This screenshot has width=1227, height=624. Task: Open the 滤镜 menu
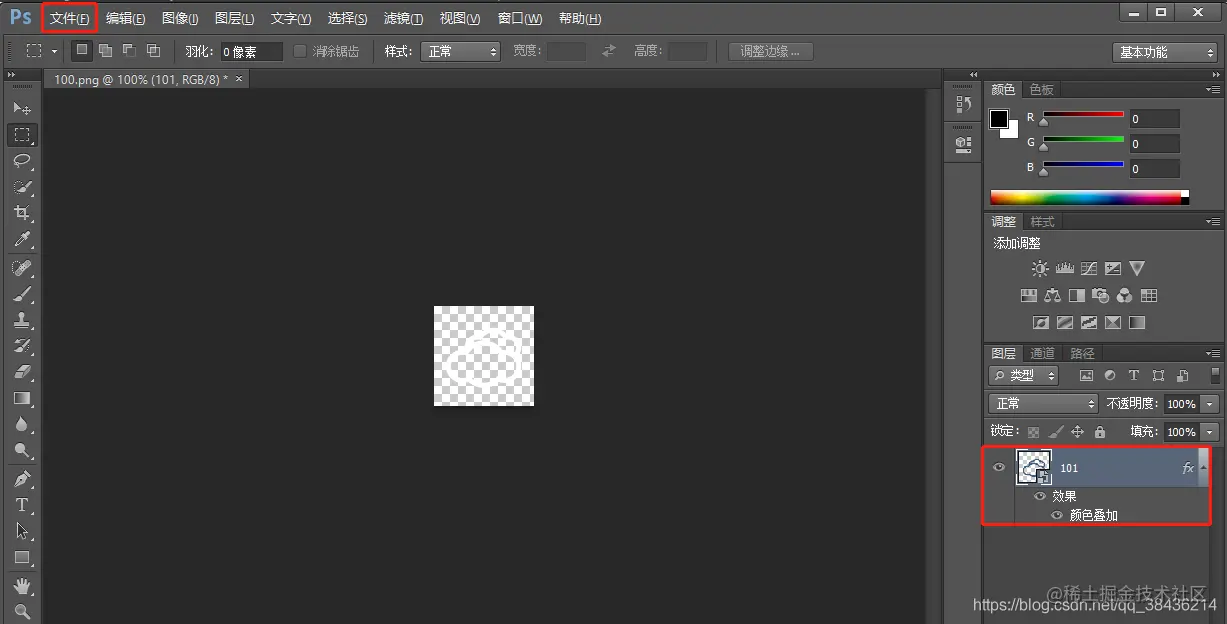(x=403, y=17)
